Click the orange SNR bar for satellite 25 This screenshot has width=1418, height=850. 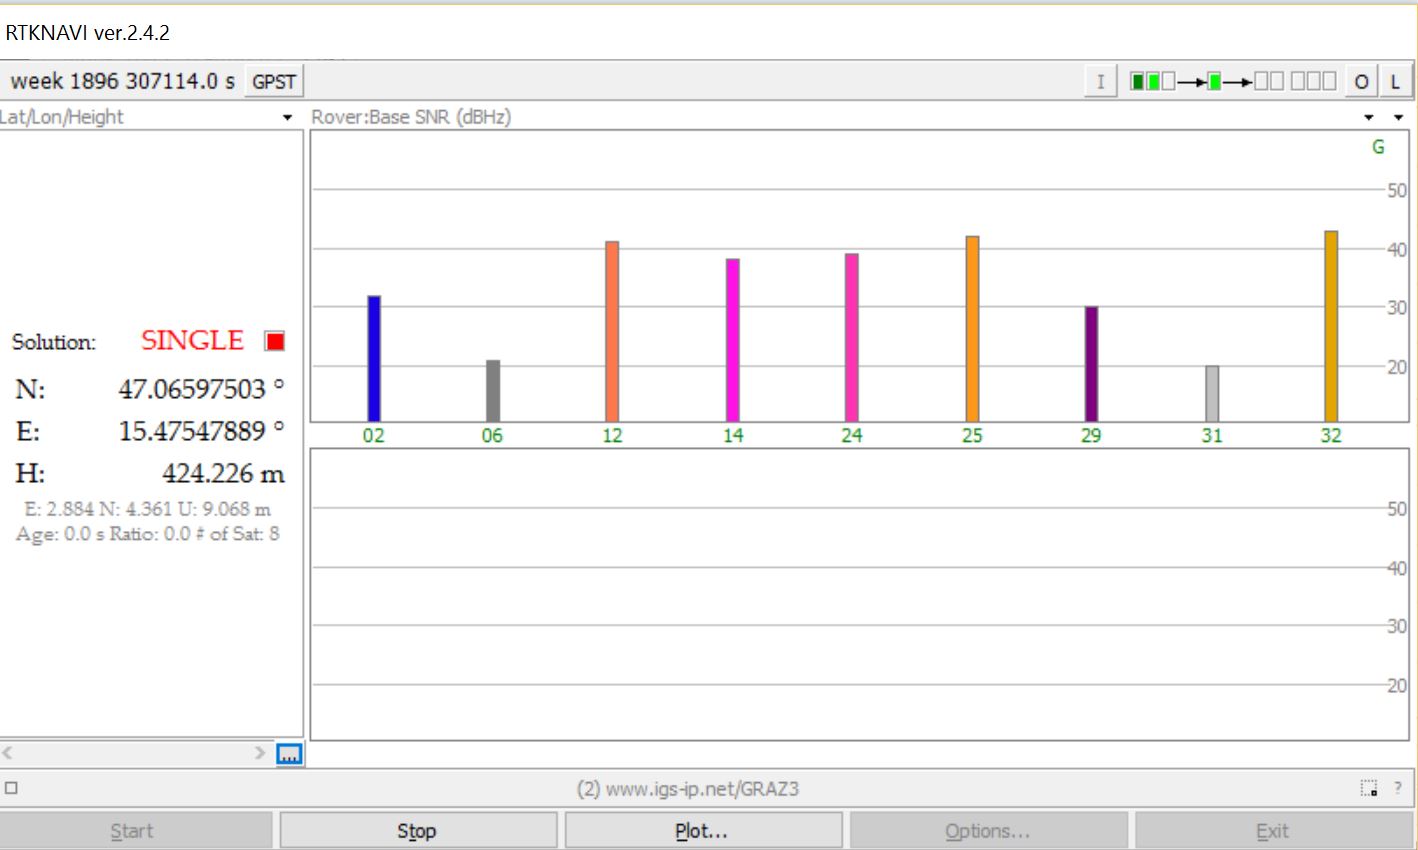pyautogui.click(x=972, y=328)
